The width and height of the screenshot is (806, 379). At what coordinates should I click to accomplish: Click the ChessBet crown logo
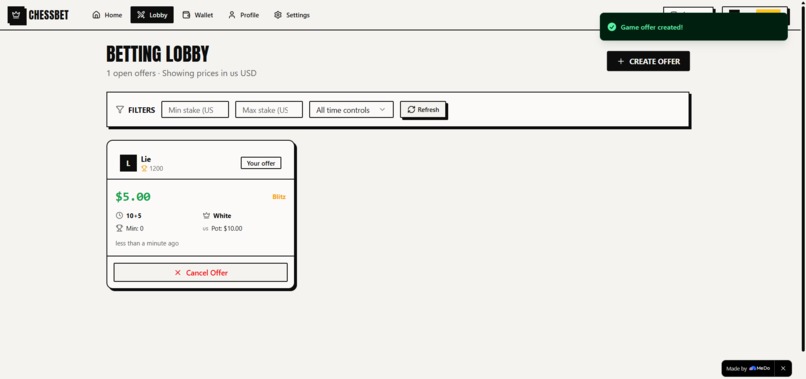(x=16, y=15)
